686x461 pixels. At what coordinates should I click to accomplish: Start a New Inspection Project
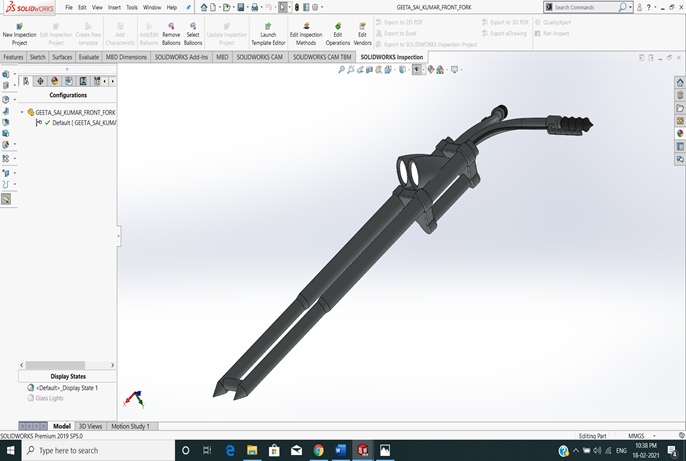19,34
